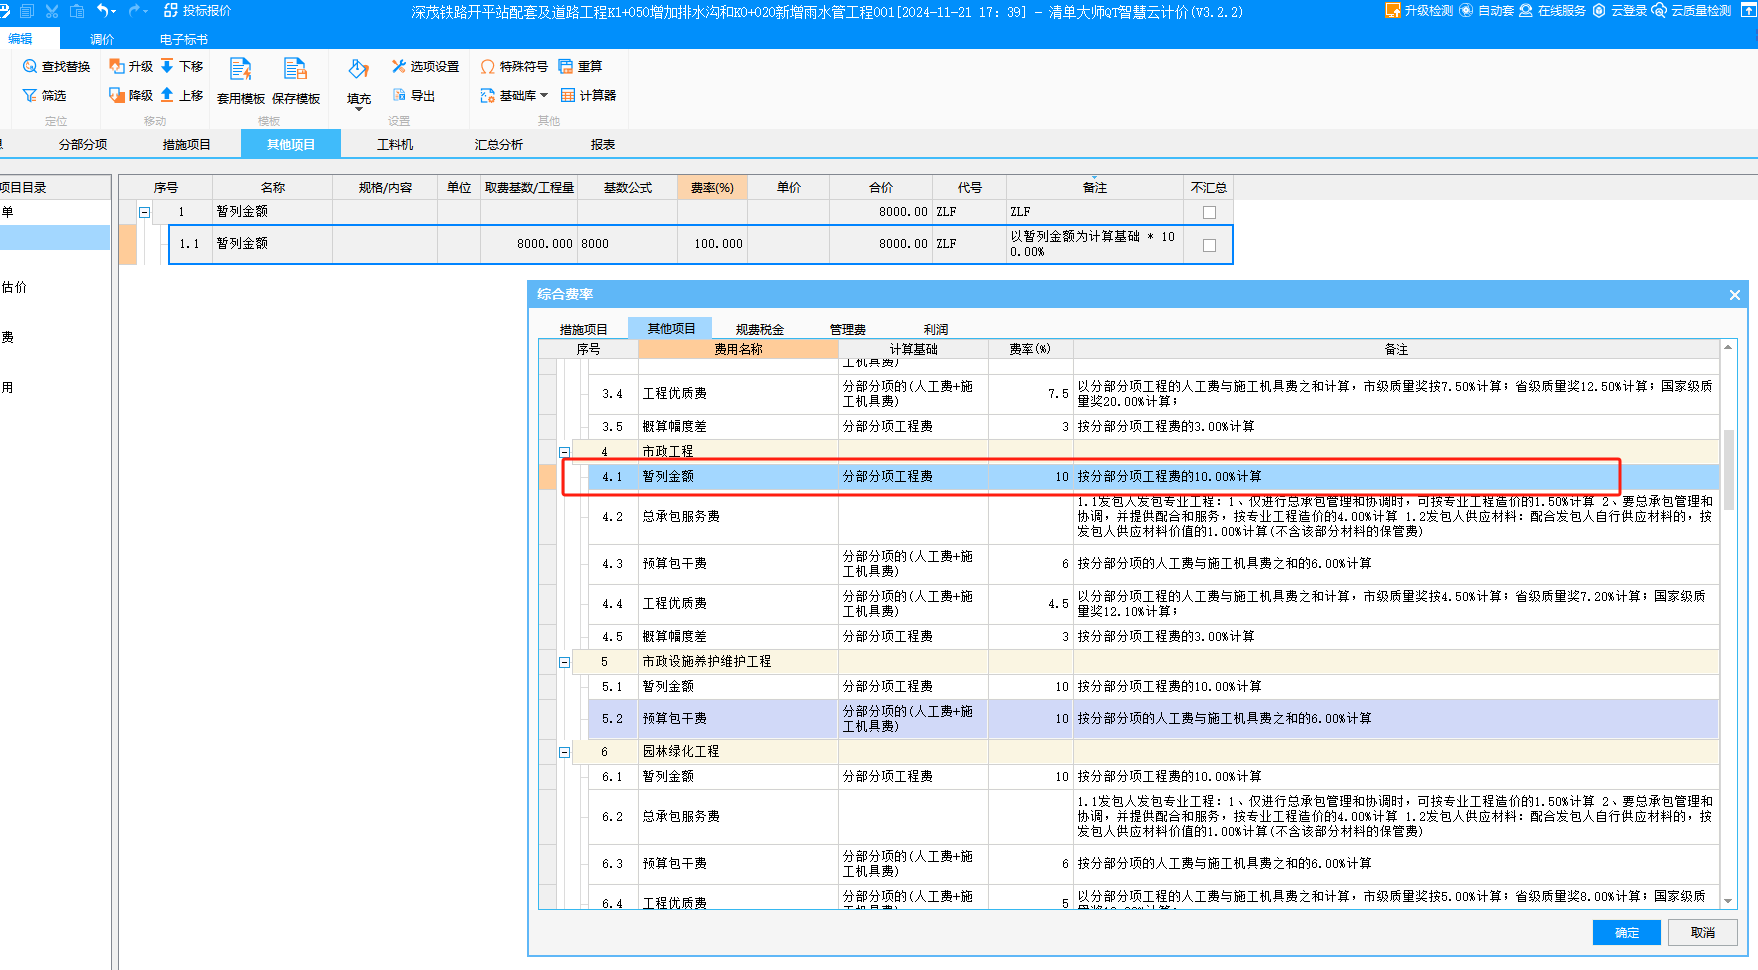Insert 特殊符号 special symbol
The width and height of the screenshot is (1758, 970).
[x=514, y=66]
